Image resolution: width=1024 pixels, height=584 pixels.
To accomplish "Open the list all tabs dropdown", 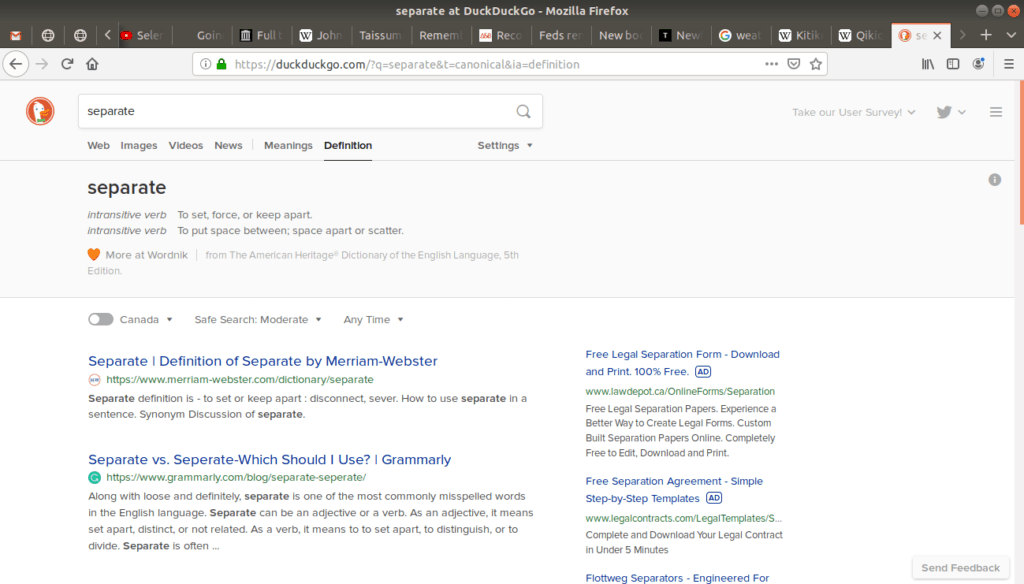I will [1011, 35].
